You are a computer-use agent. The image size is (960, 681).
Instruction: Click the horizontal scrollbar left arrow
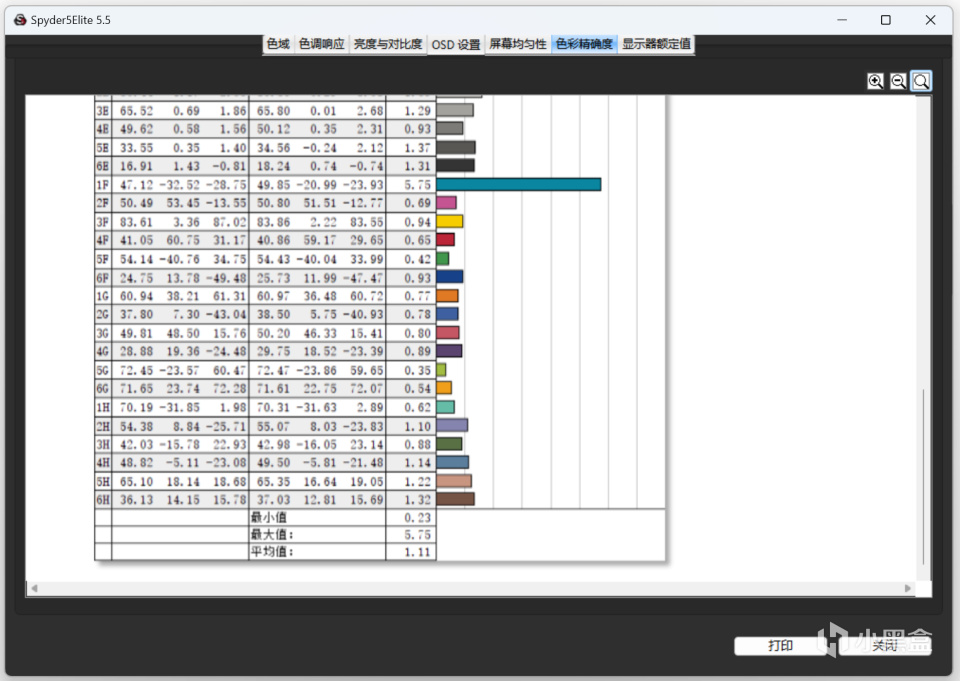coord(34,588)
